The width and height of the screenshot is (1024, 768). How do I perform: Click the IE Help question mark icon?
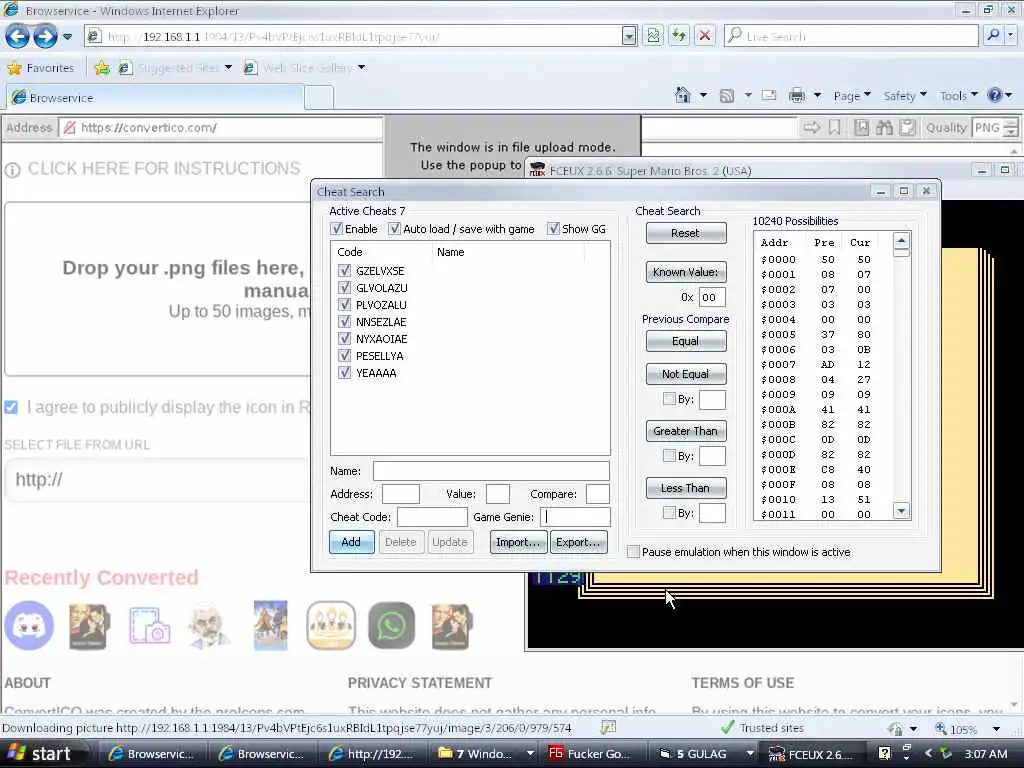tap(995, 95)
